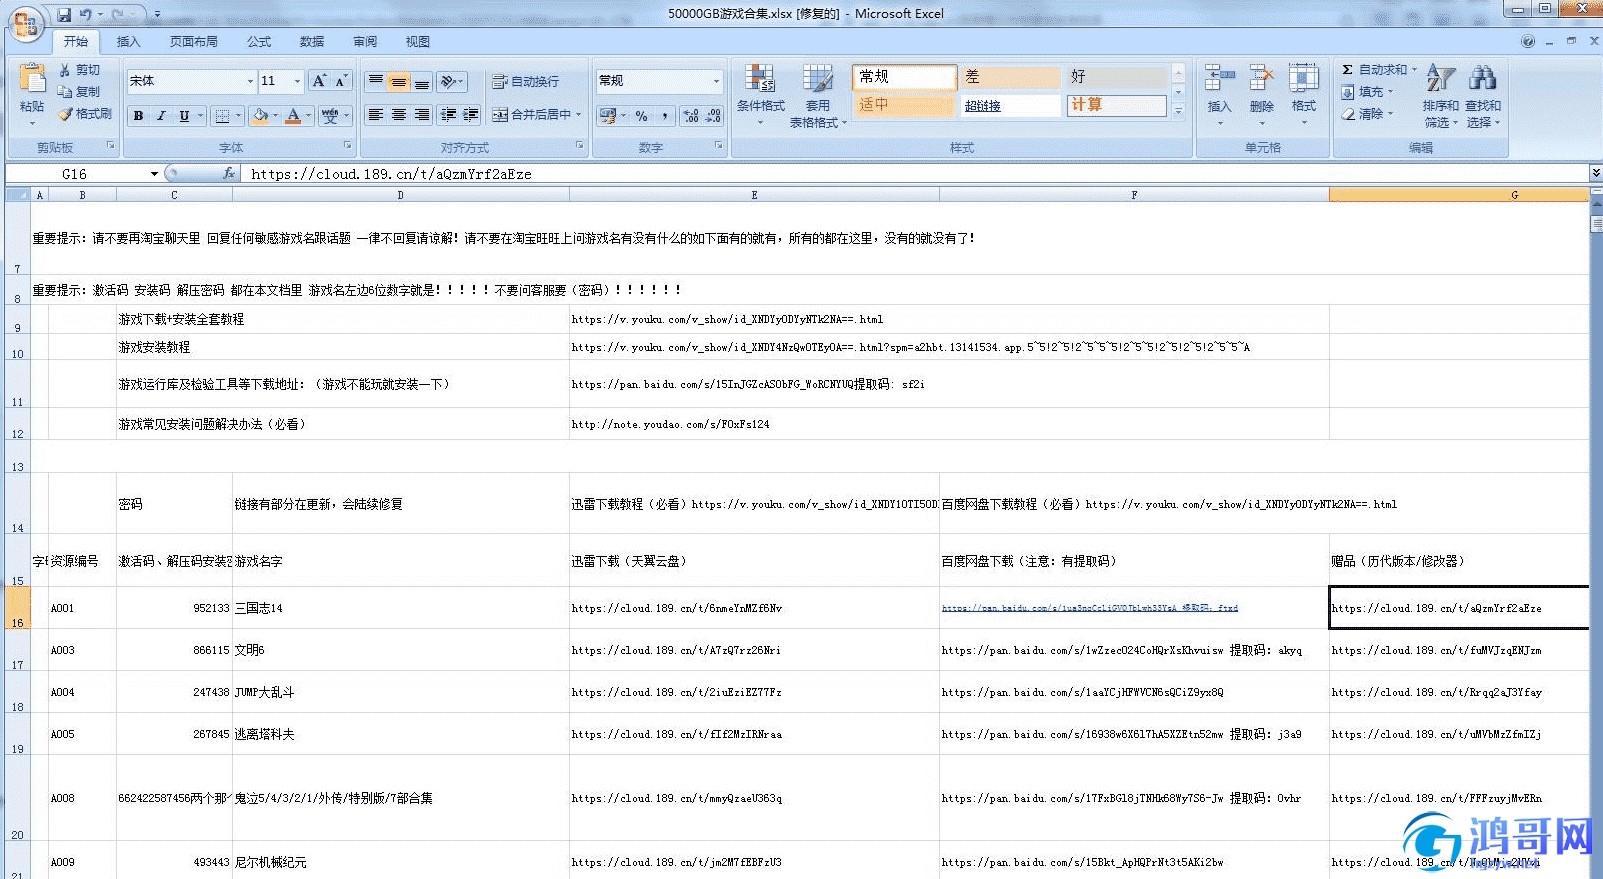Cut selection with the 剪切 scissors
The height and width of the screenshot is (879, 1603).
[79, 70]
